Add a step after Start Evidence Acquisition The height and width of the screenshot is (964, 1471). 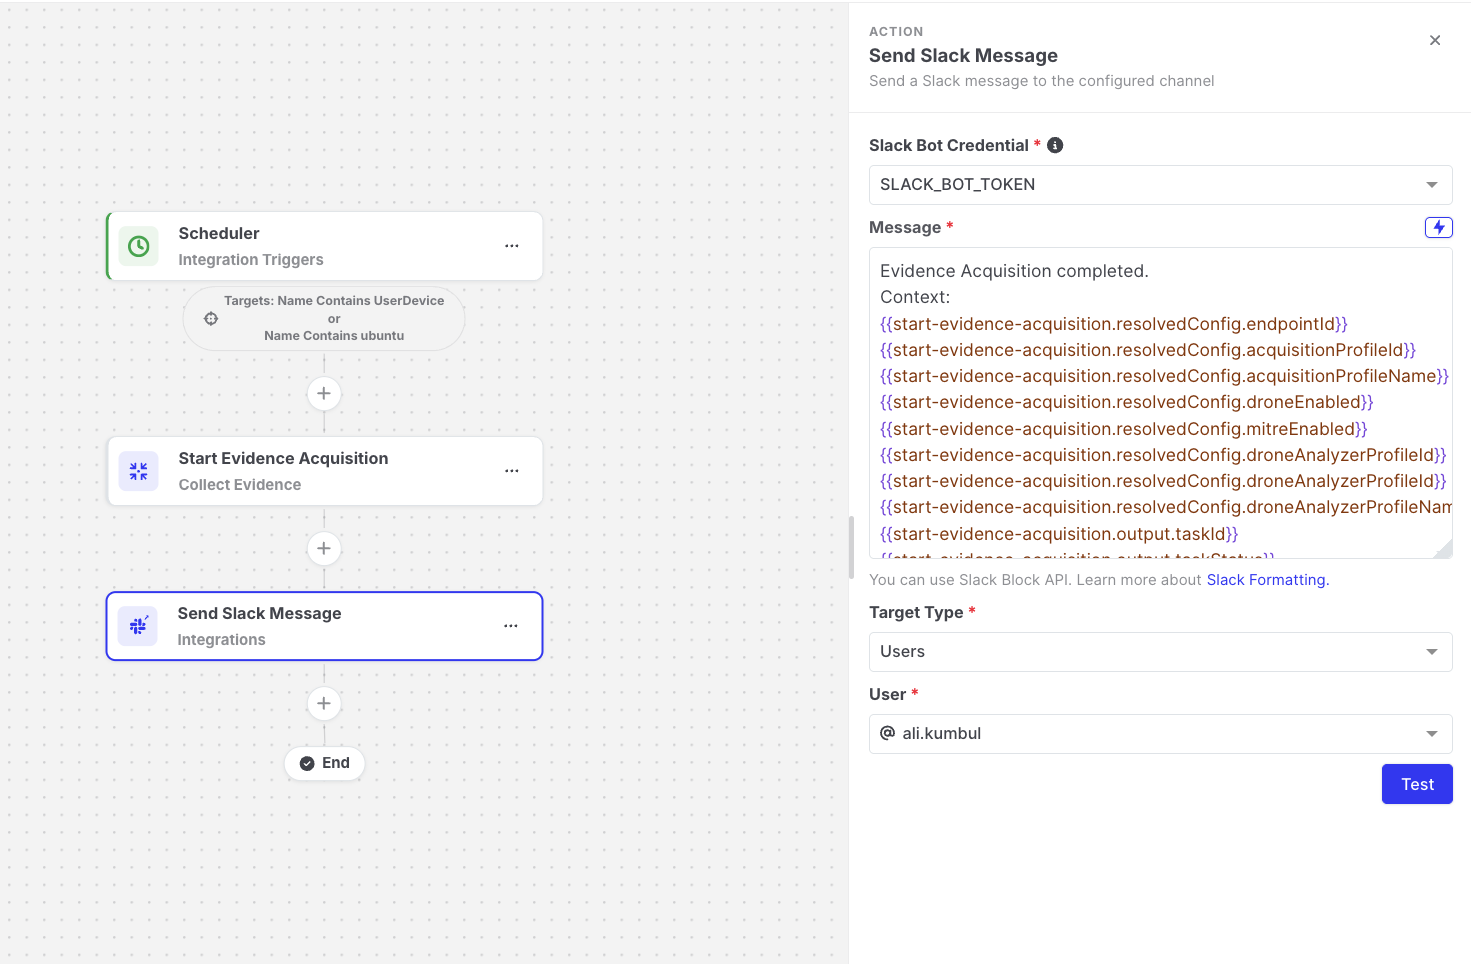324,549
